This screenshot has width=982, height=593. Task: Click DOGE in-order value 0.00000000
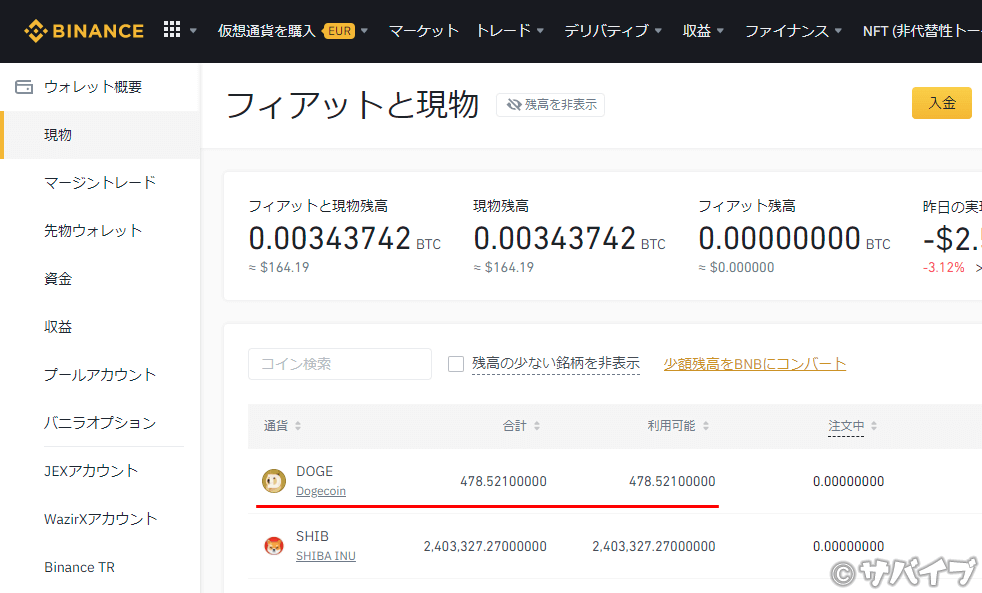point(849,482)
